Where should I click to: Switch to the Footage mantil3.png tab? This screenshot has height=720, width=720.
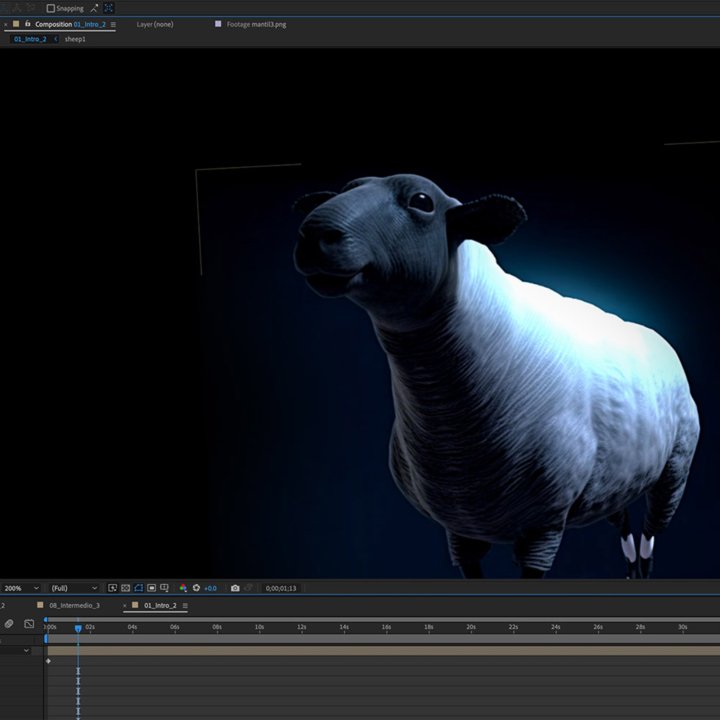click(x=255, y=24)
